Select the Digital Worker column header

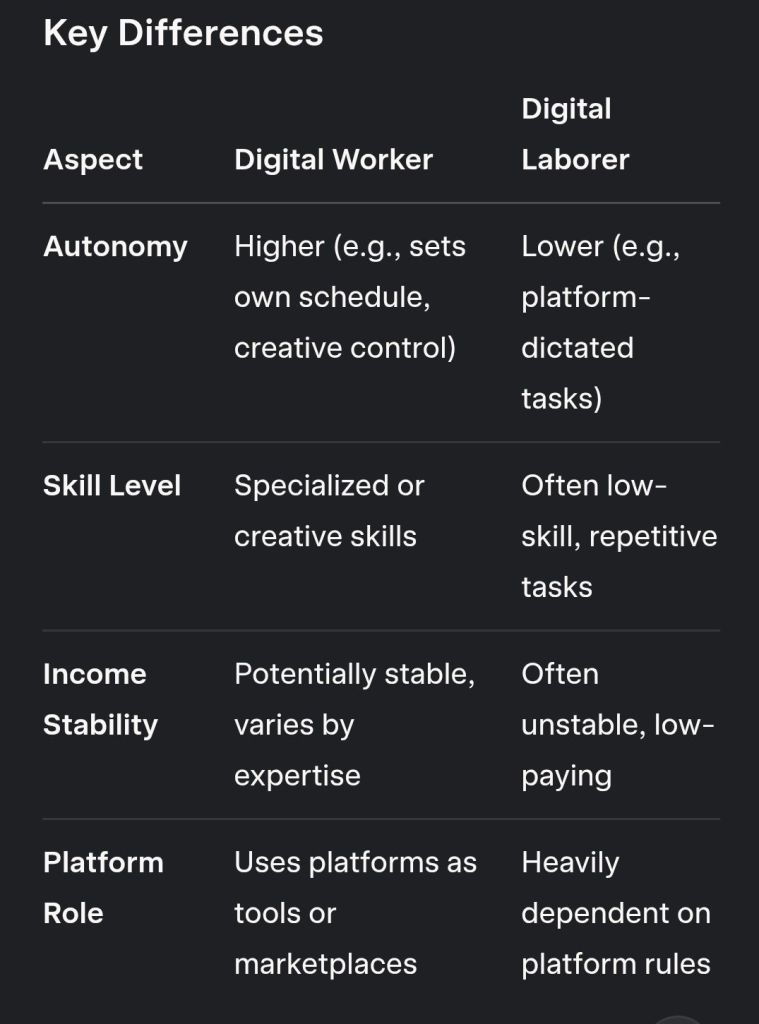pos(333,160)
